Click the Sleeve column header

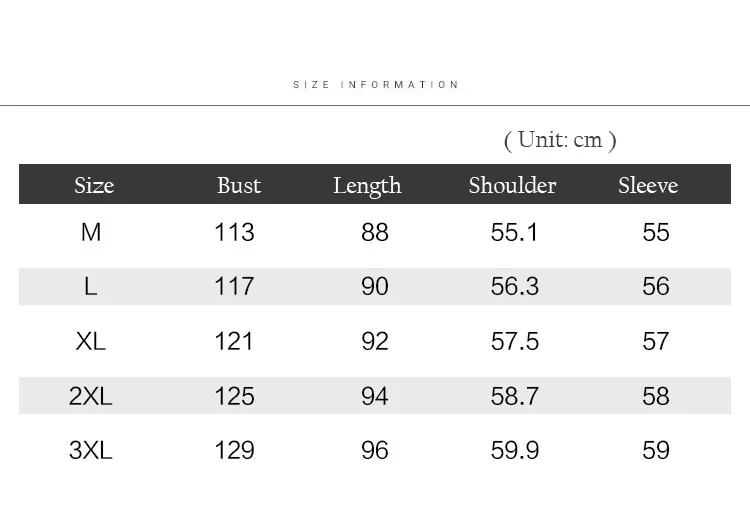[648, 185]
